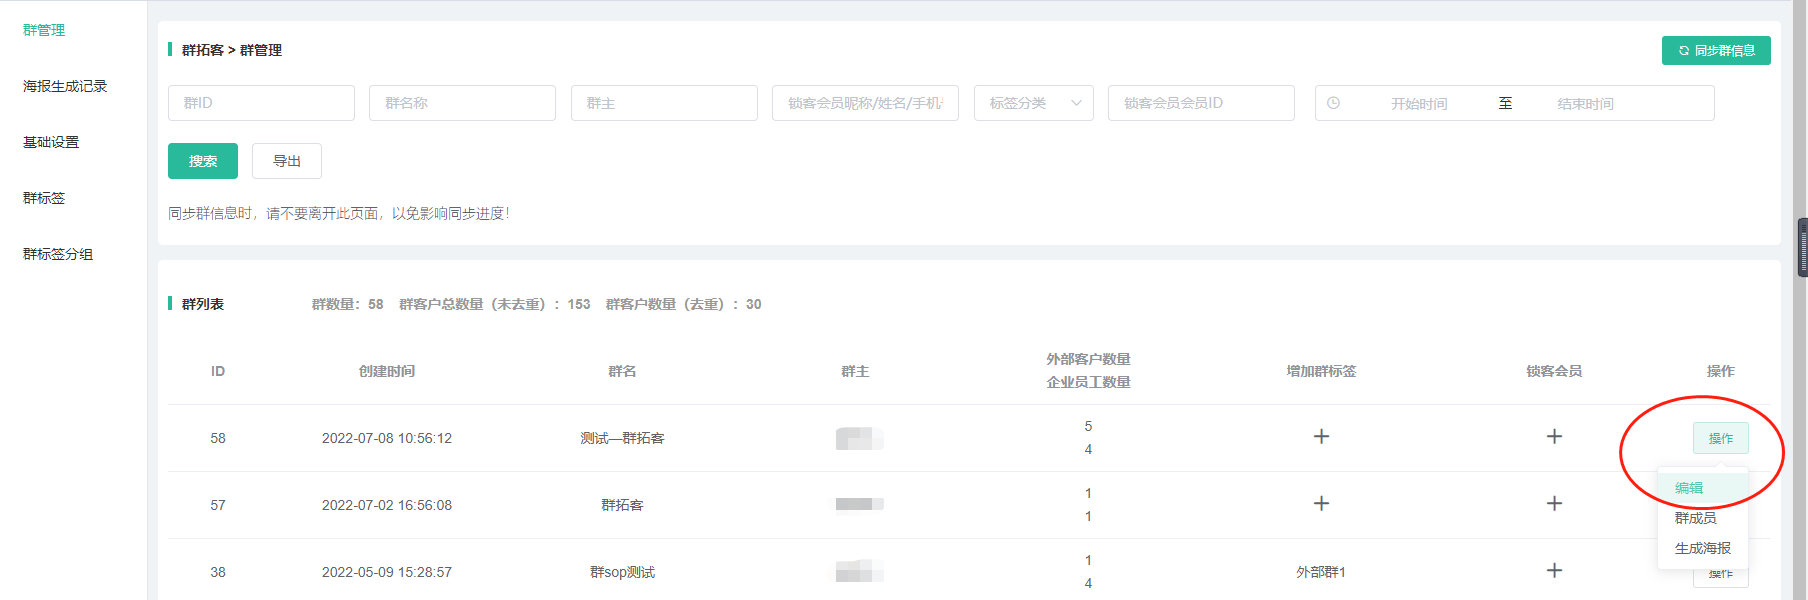Viewport: 1808px width, 600px height.
Task: Open 群标签分组 sidebar item
Action: (x=58, y=254)
